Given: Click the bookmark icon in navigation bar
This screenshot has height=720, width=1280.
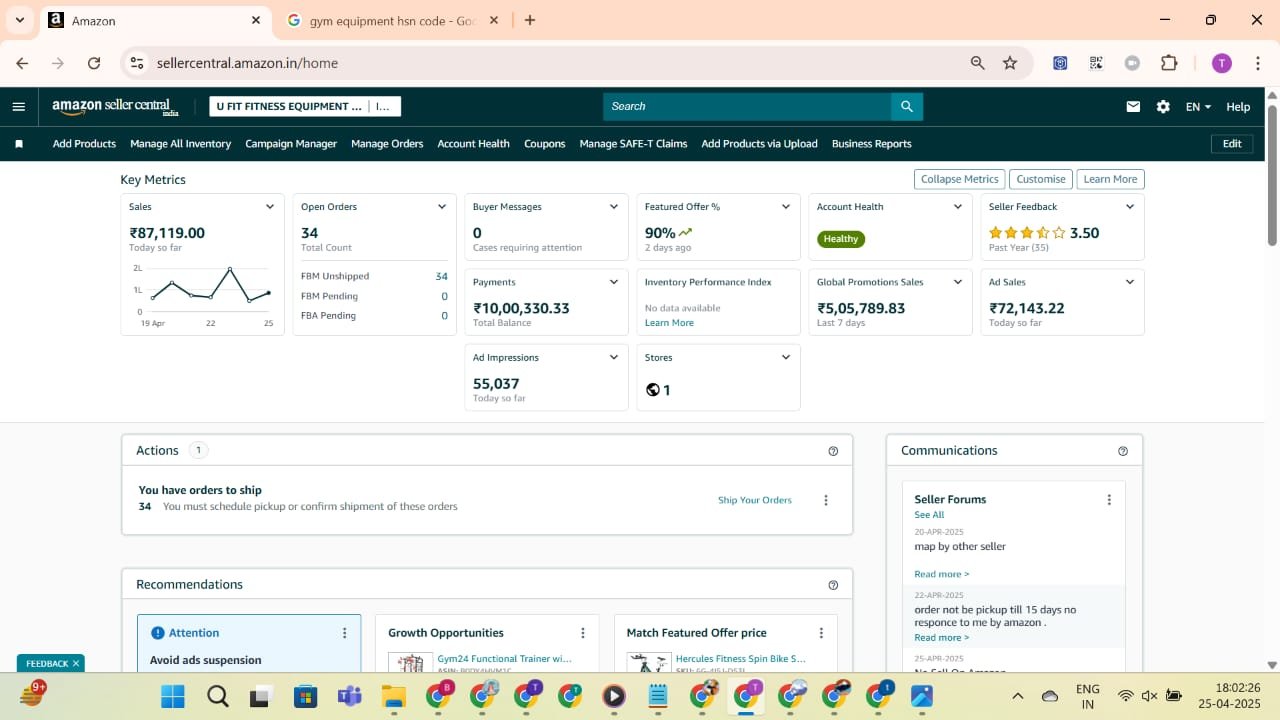Looking at the screenshot, I should [x=19, y=144].
